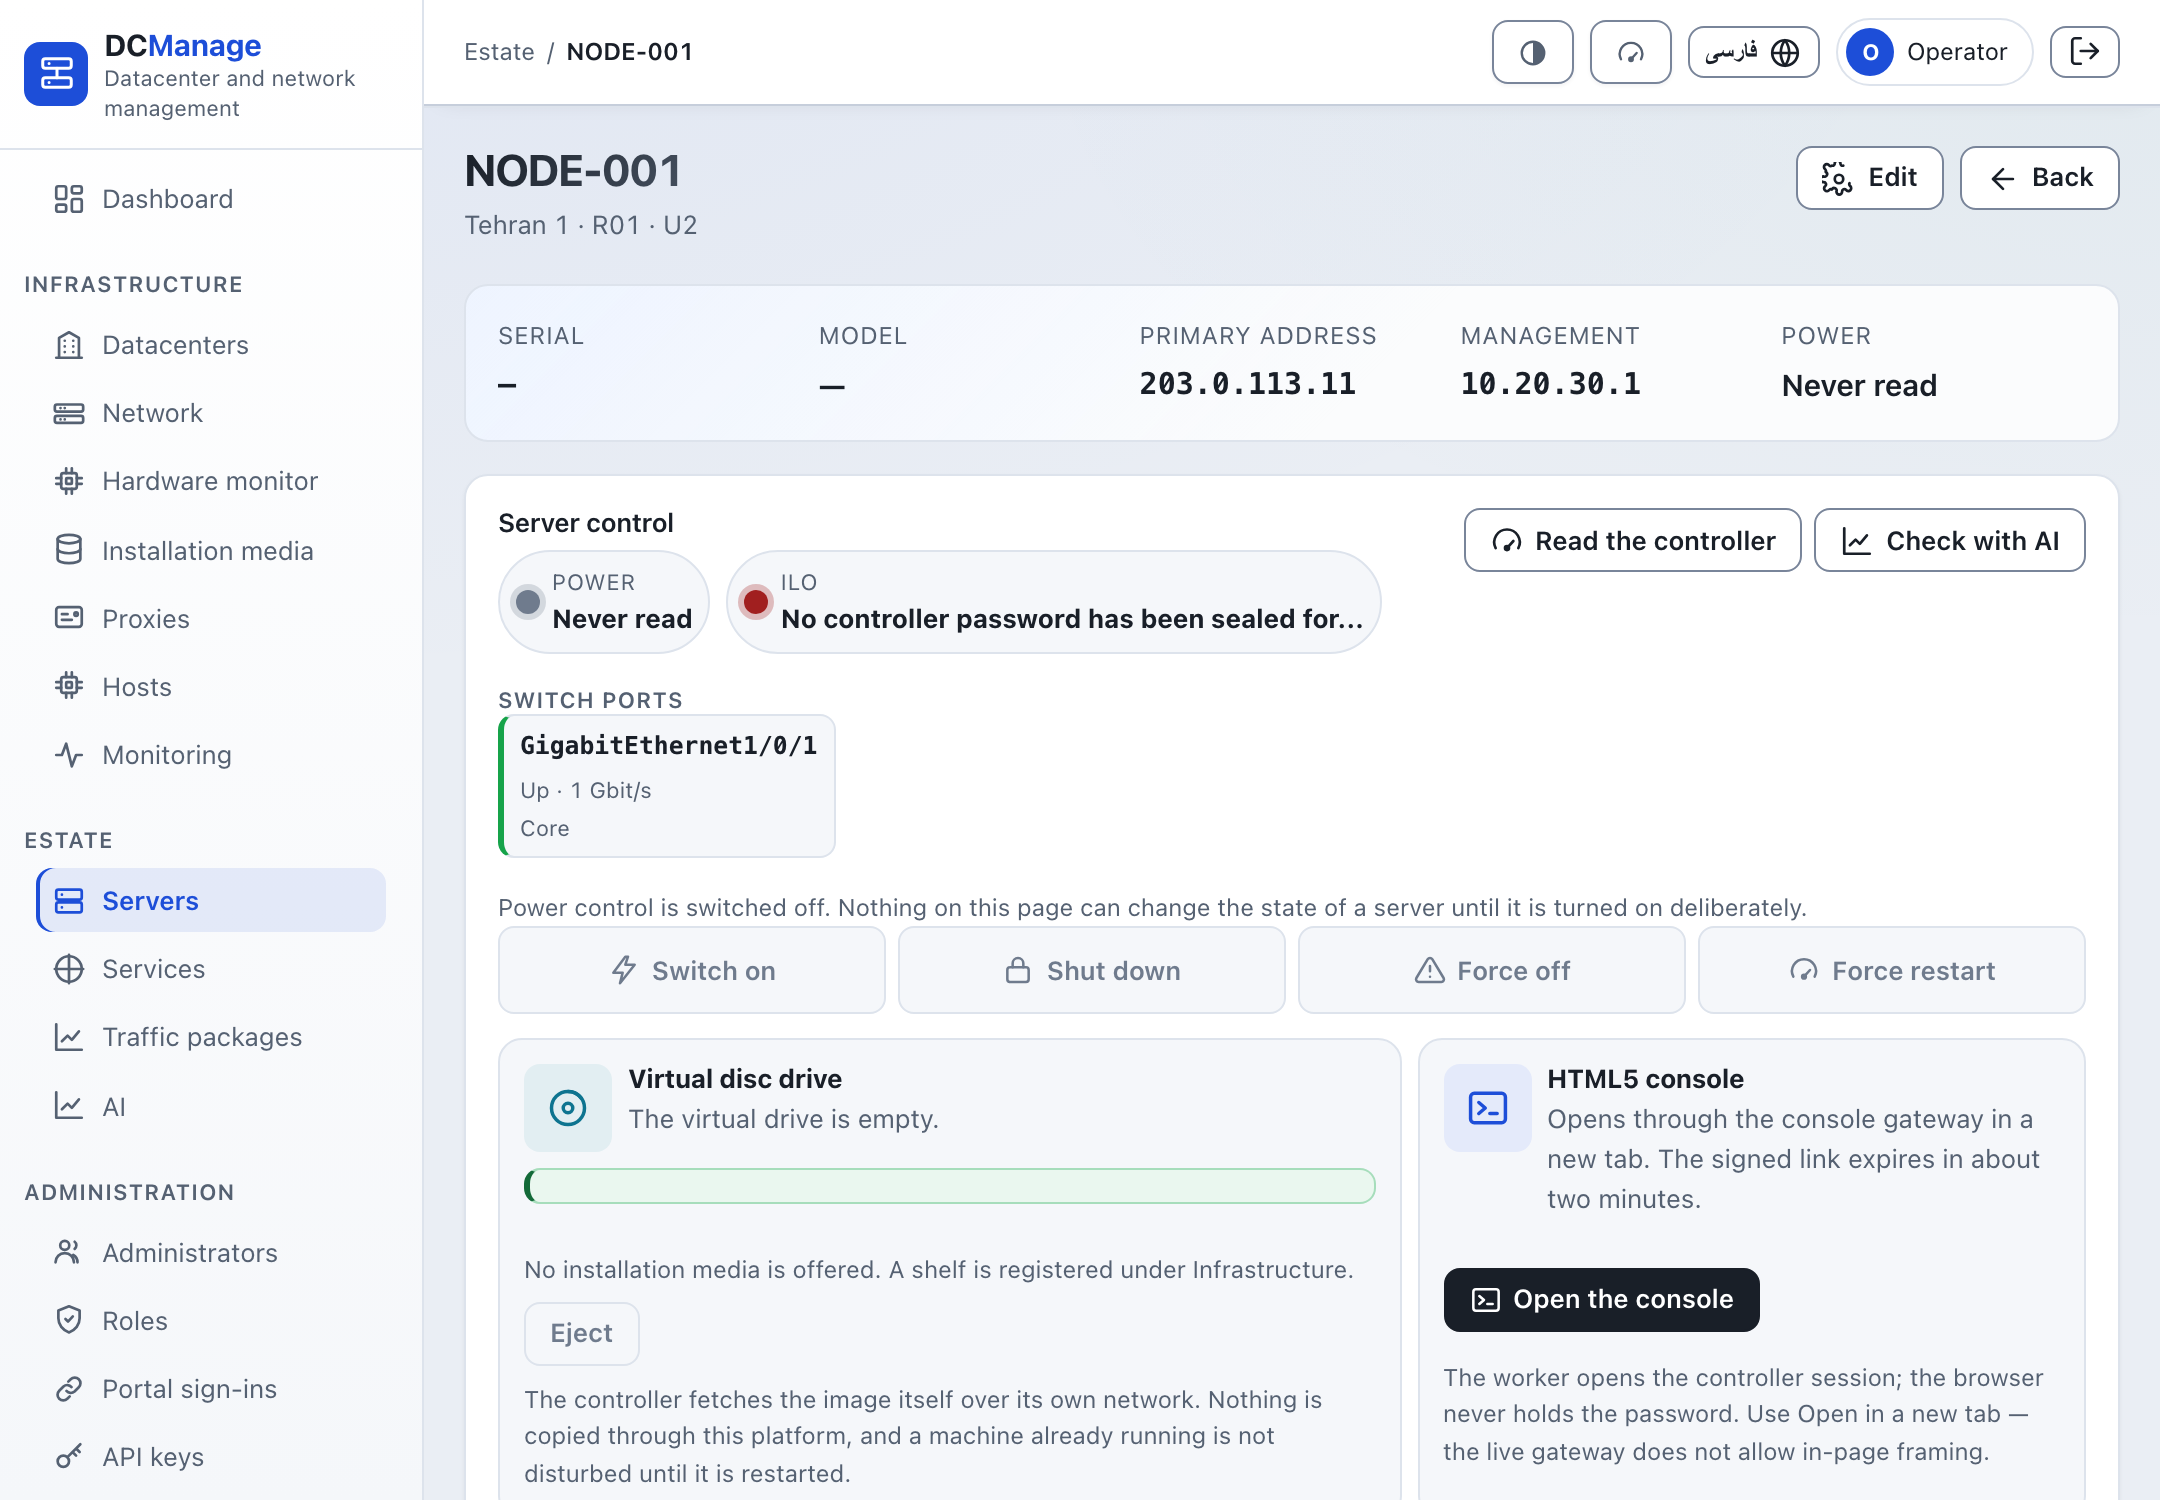Edit the NODE-001 server

coord(1869,178)
